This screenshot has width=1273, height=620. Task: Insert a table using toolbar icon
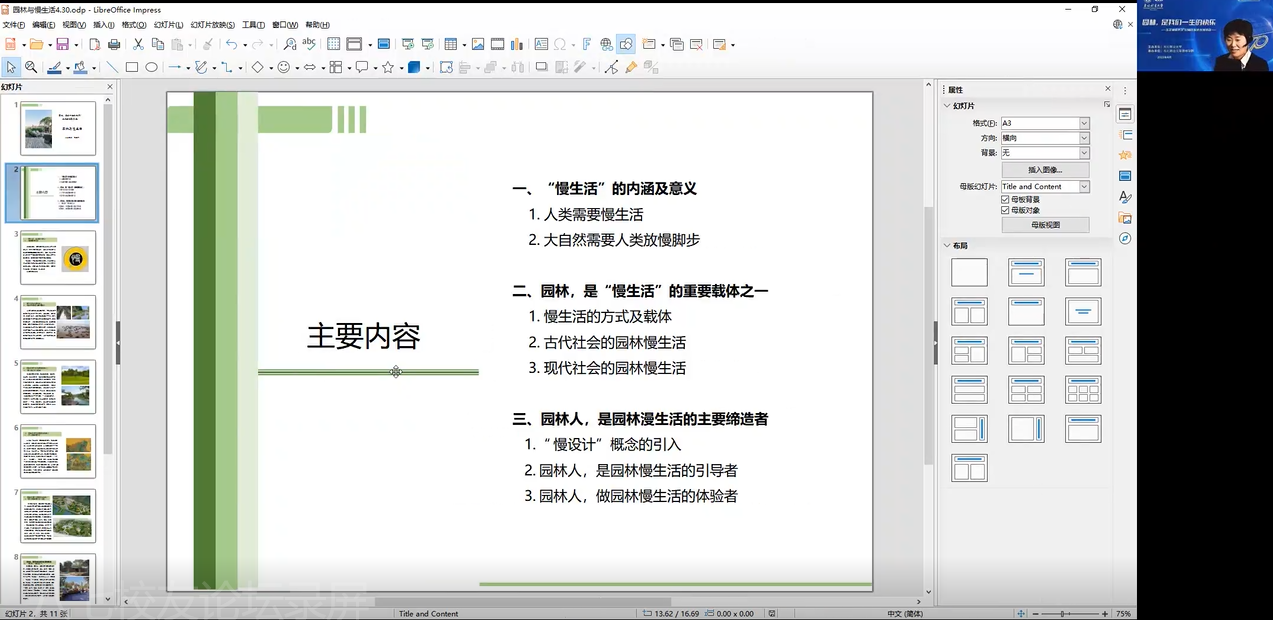451,44
